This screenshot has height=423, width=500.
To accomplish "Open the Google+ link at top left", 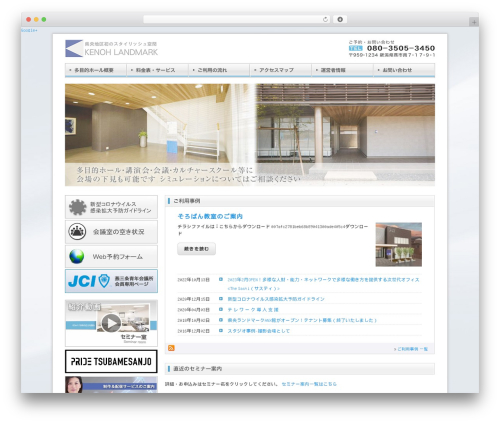I will [29, 30].
